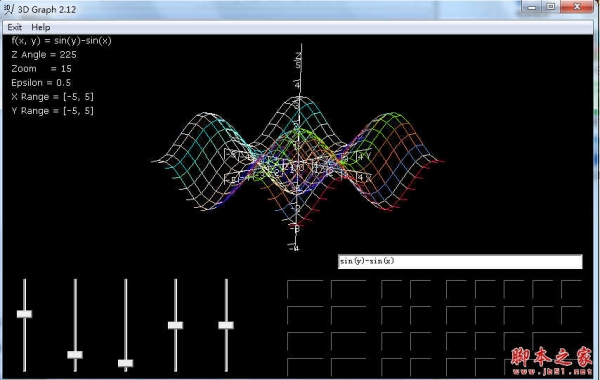
Task: Click the third slider handle from the left
Action: point(126,363)
